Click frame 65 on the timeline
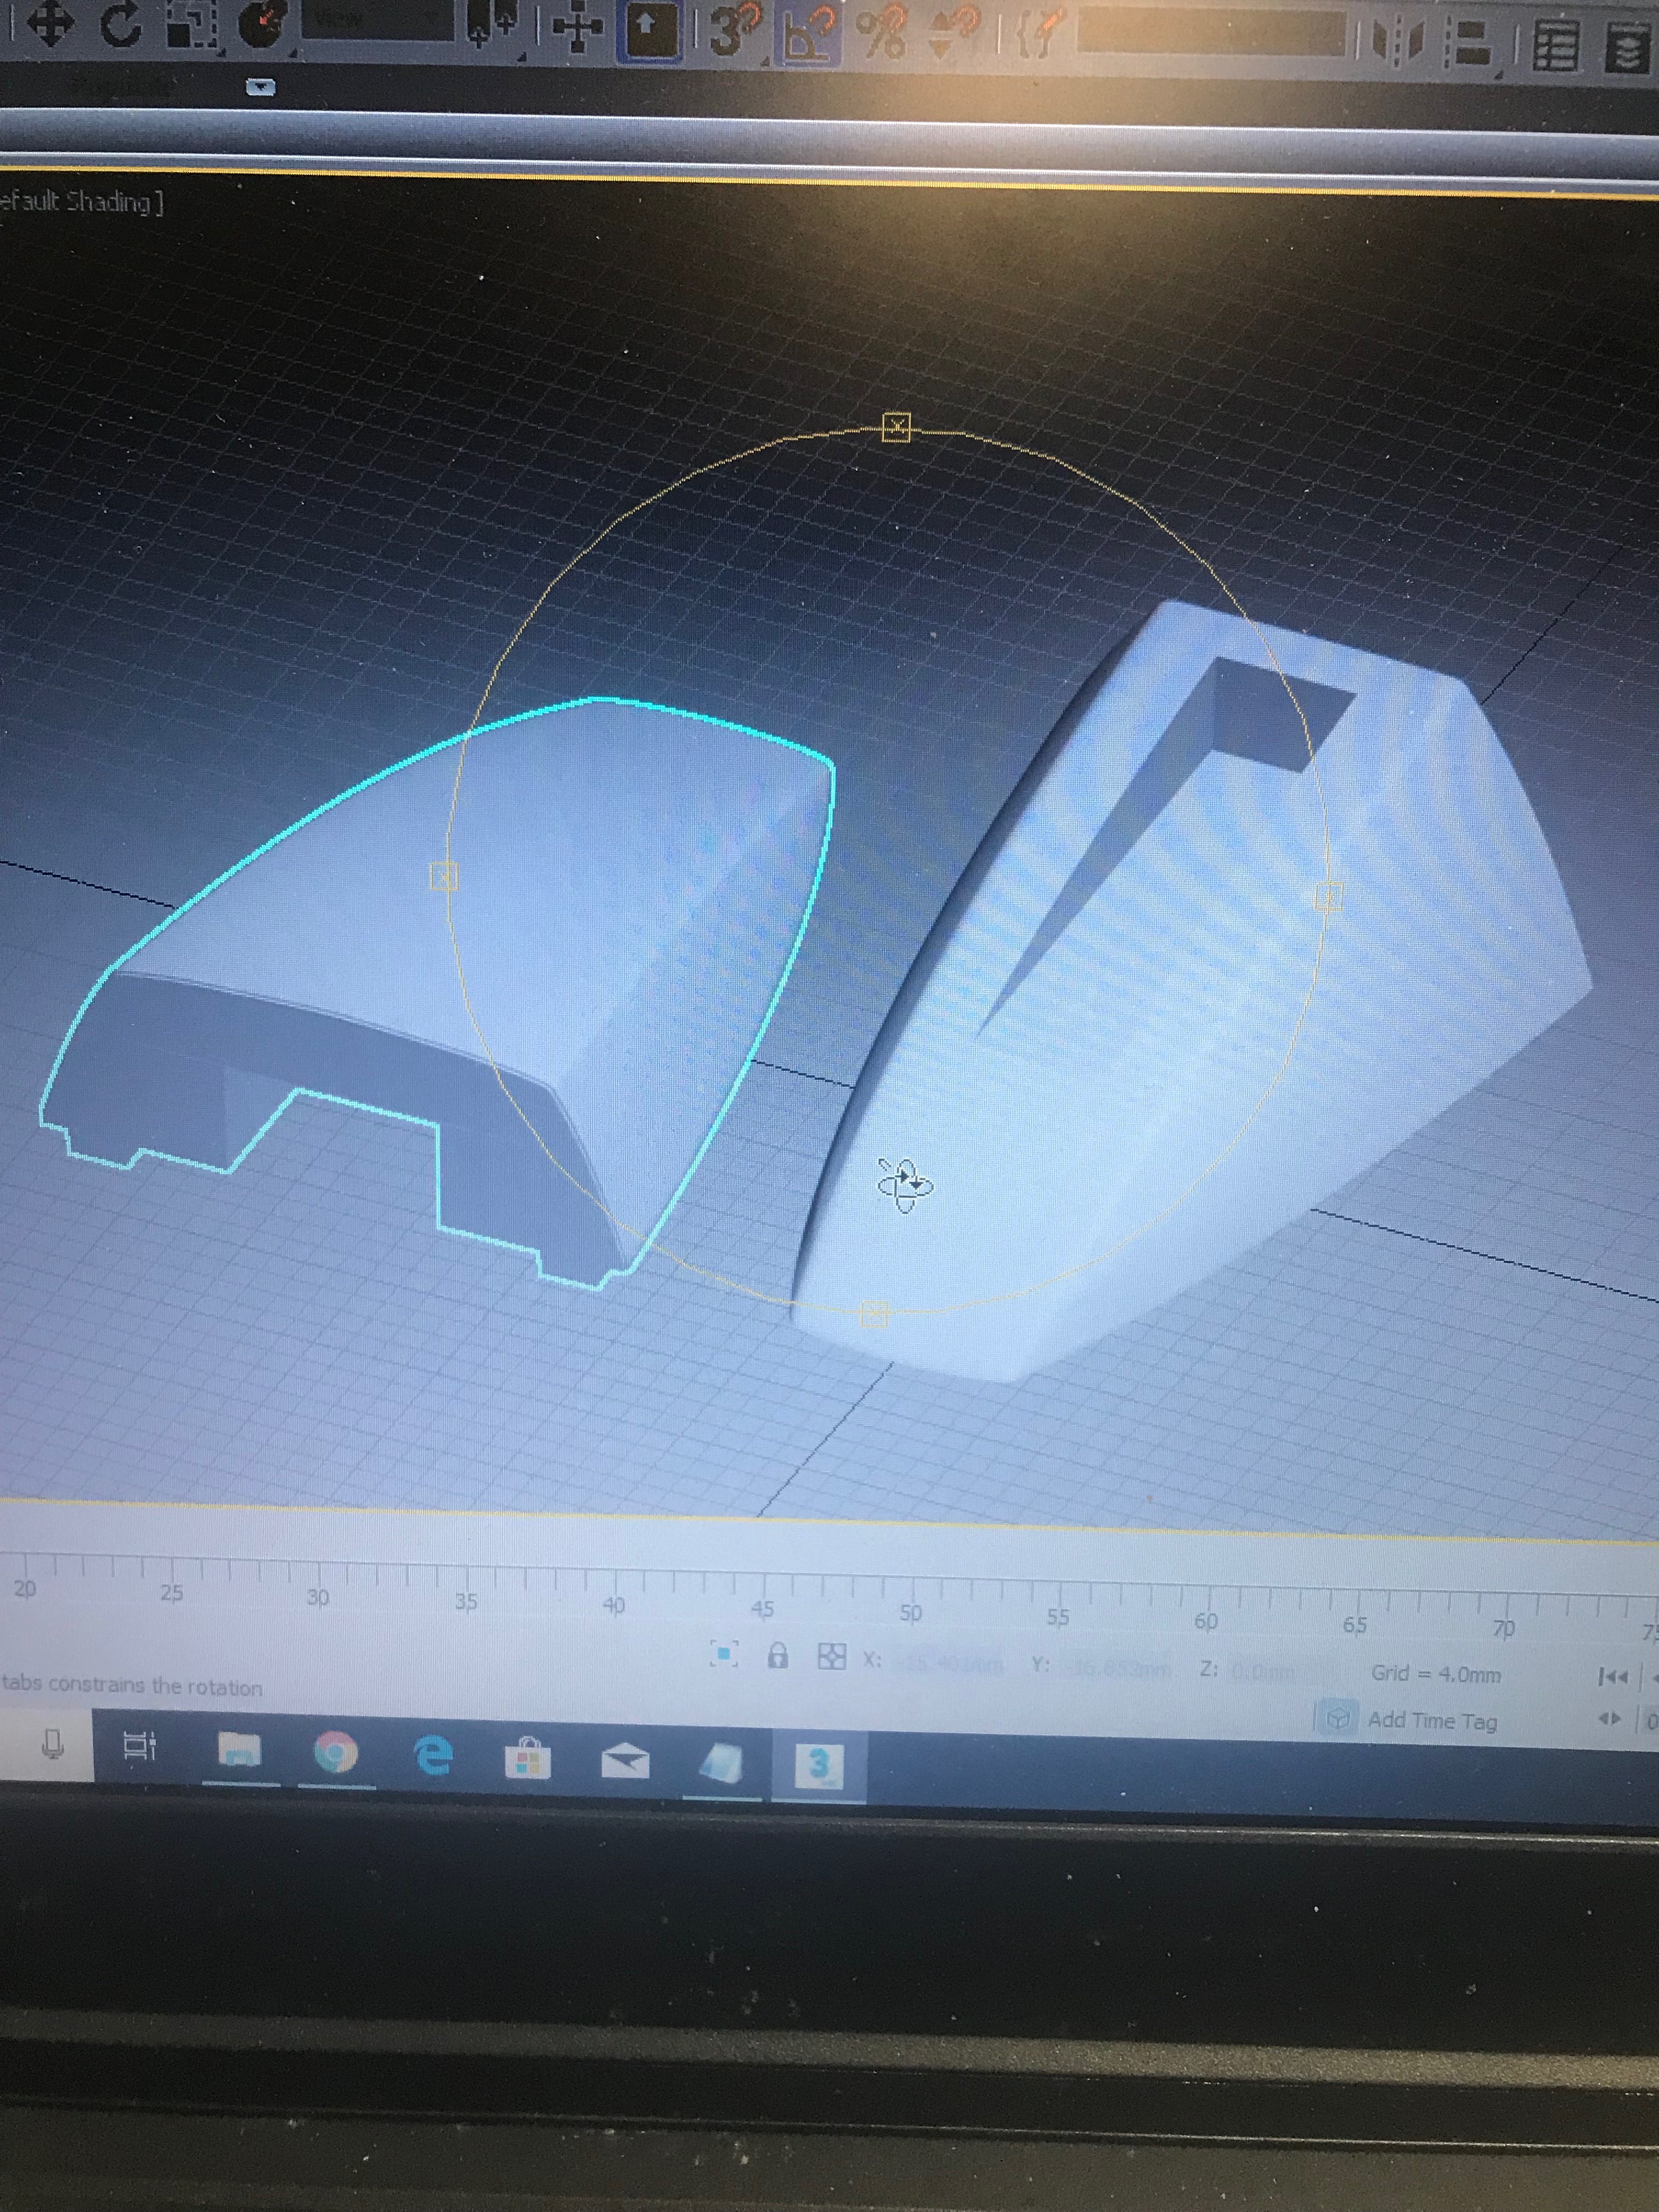This screenshot has width=1659, height=2212. [1354, 1625]
